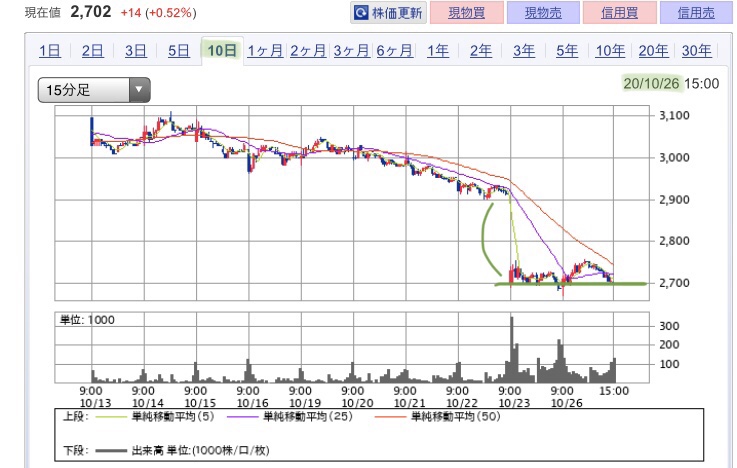This screenshot has height=468, width=737.
Task: Click the 単位: 1000 volume label
Action: click(87, 320)
